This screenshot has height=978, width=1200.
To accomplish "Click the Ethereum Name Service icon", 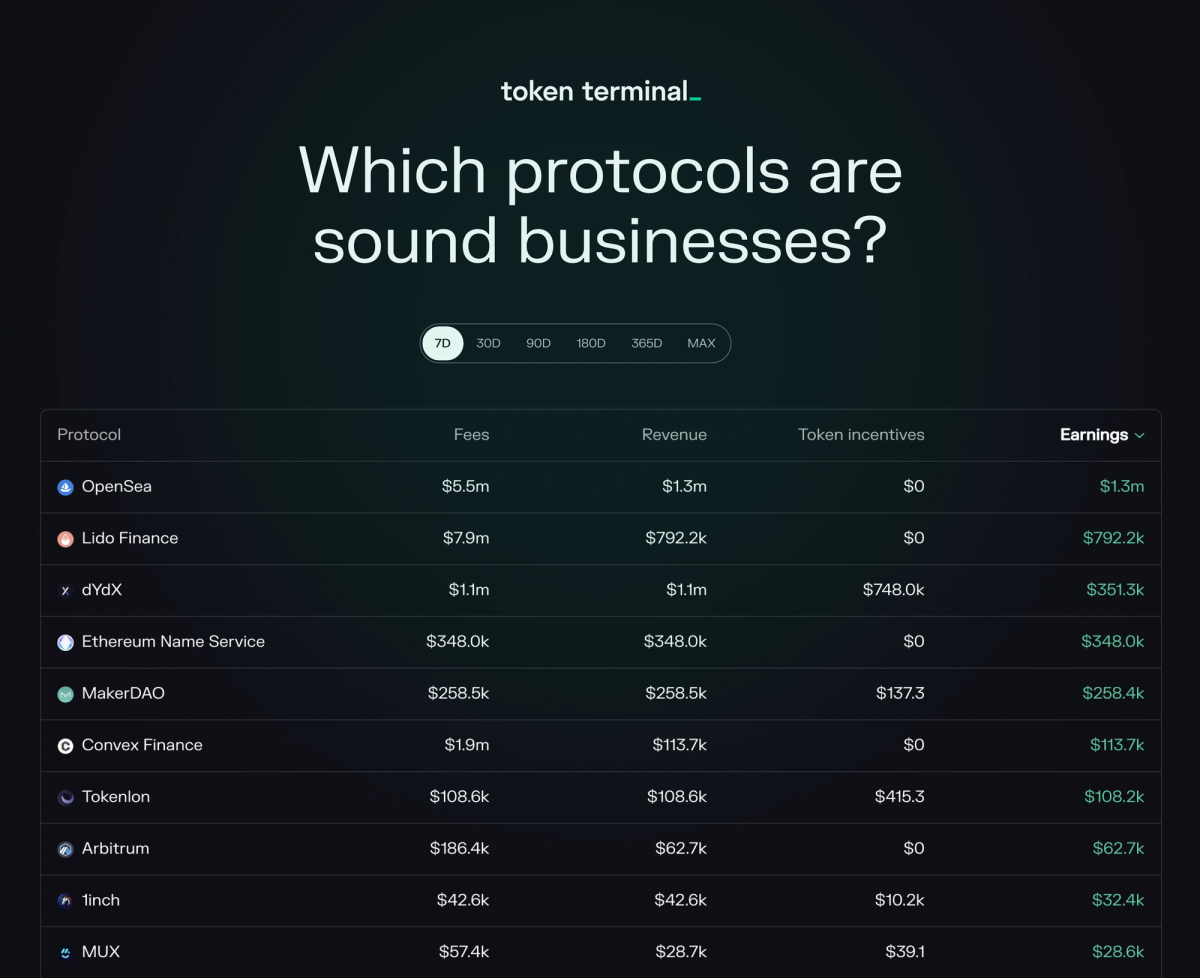I will click(x=65, y=642).
